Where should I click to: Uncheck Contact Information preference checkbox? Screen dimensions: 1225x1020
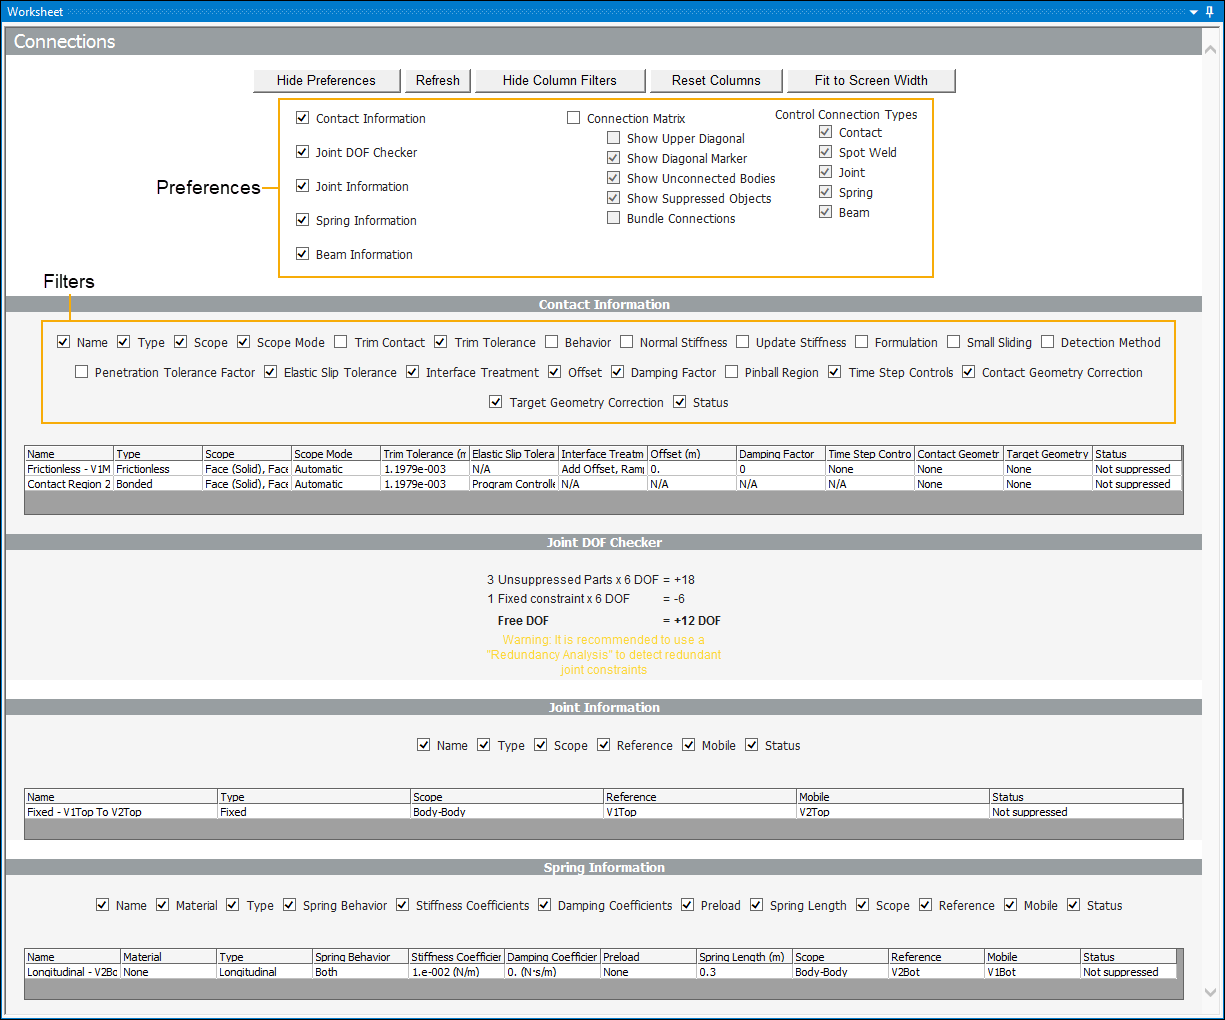click(303, 118)
